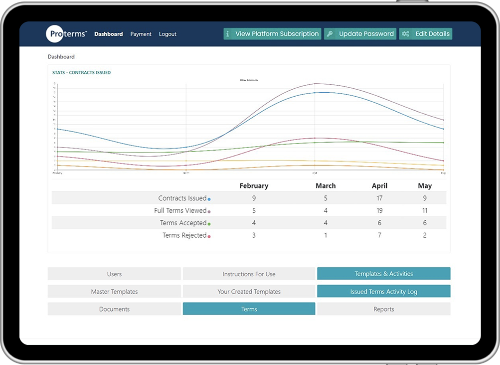The width and height of the screenshot is (500, 365).
Task: Open the Users section button
Action: coord(114,274)
